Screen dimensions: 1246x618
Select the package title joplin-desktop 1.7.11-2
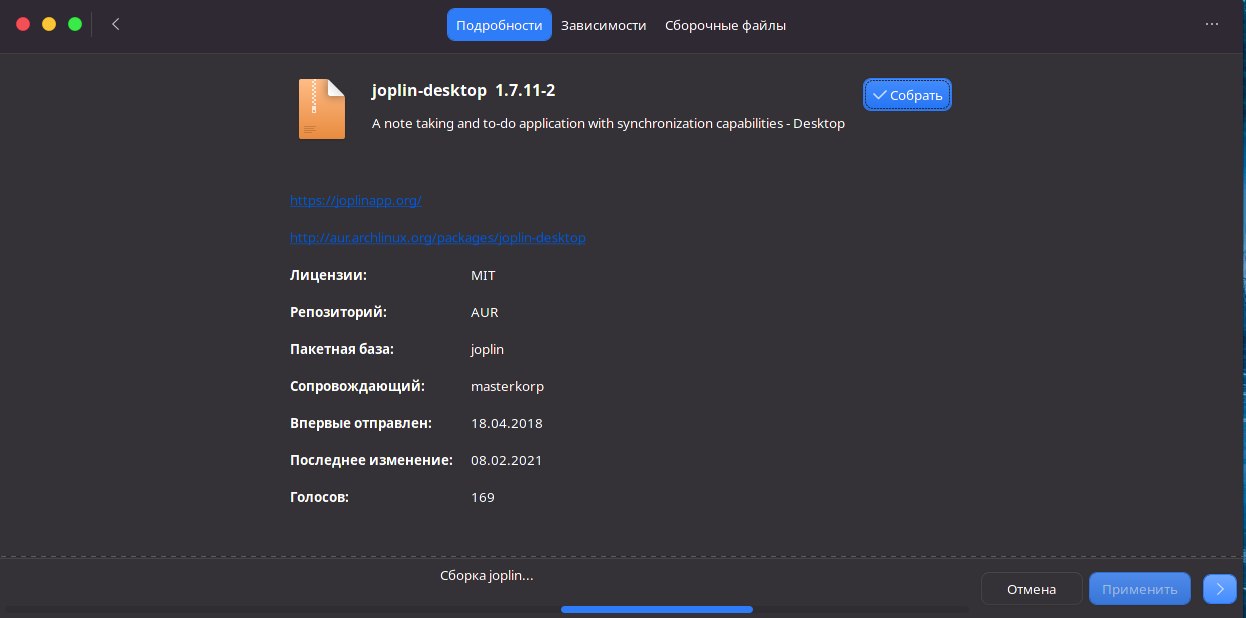click(x=463, y=90)
